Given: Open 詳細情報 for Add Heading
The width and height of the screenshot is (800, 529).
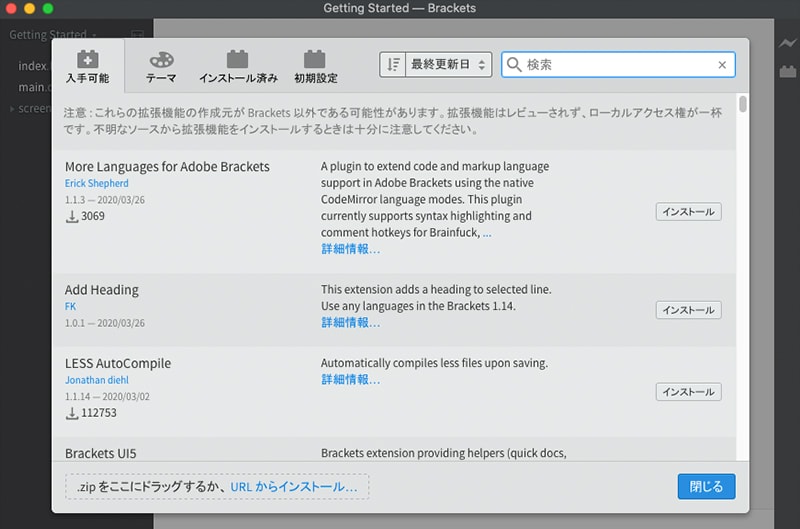Looking at the screenshot, I should pyautogui.click(x=350, y=323).
